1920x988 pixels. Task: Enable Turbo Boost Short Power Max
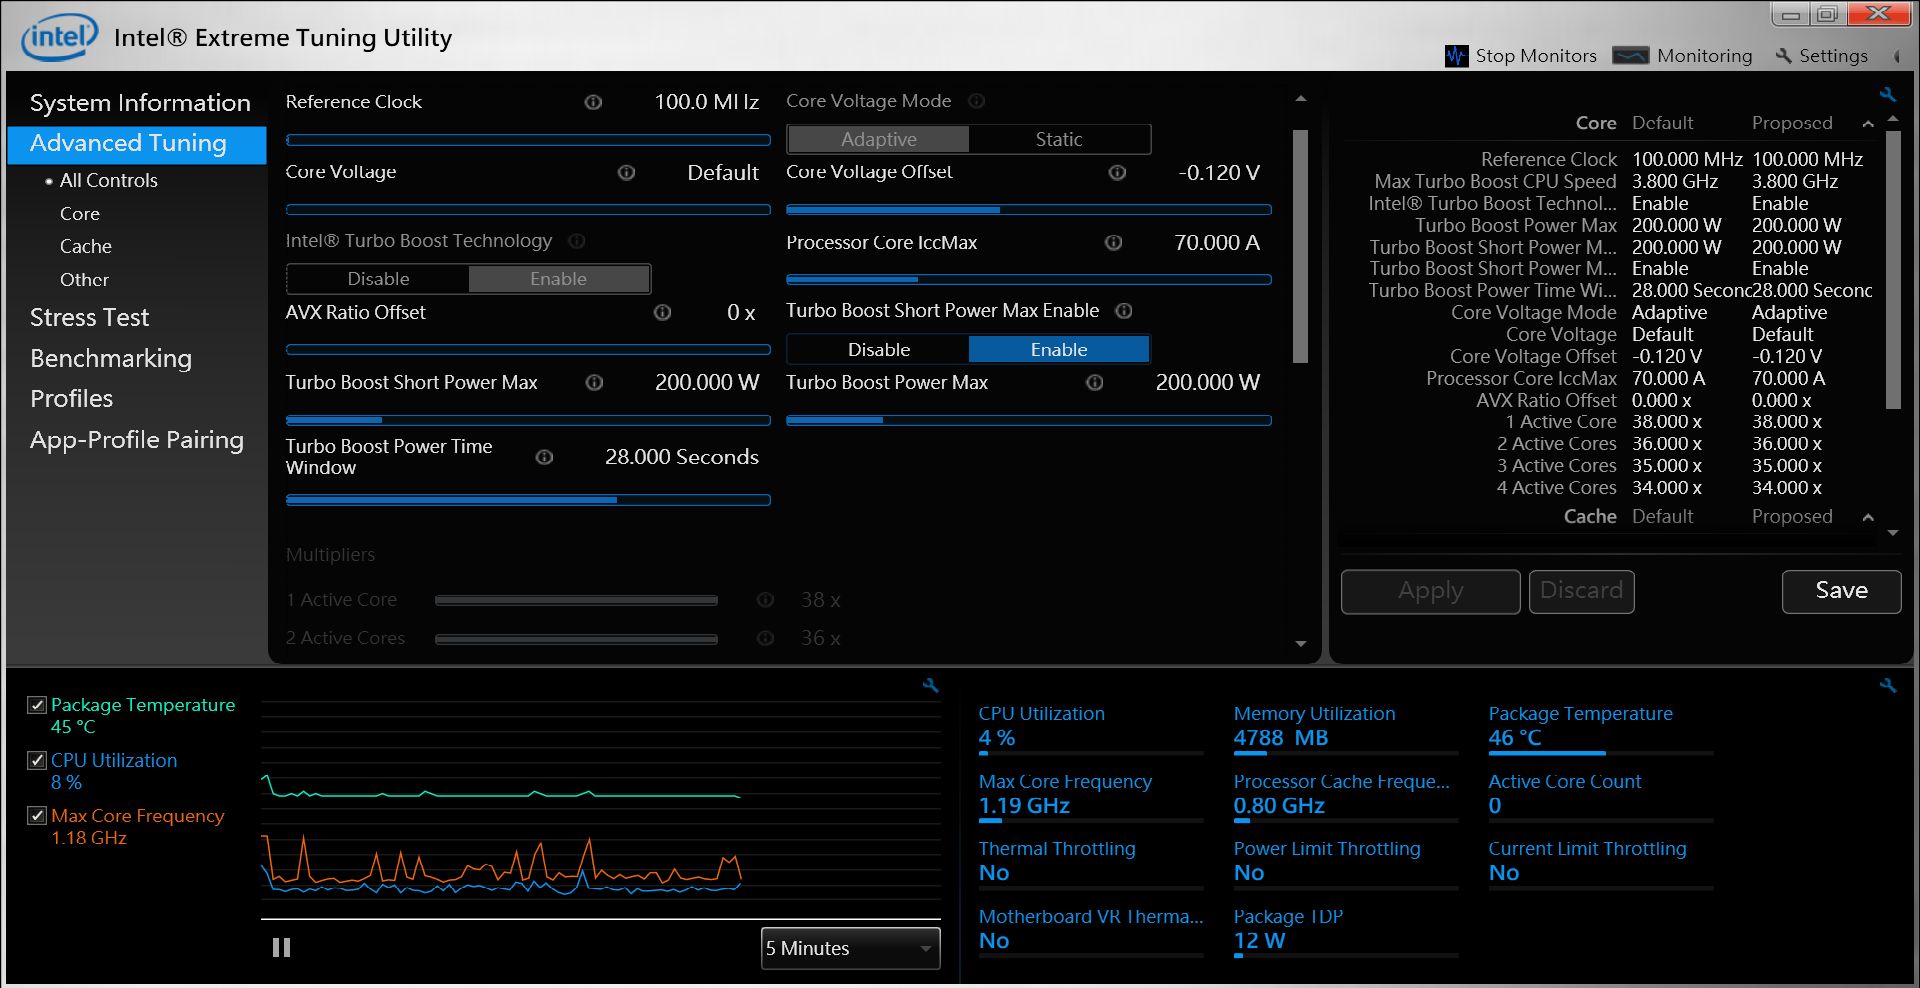point(1059,349)
